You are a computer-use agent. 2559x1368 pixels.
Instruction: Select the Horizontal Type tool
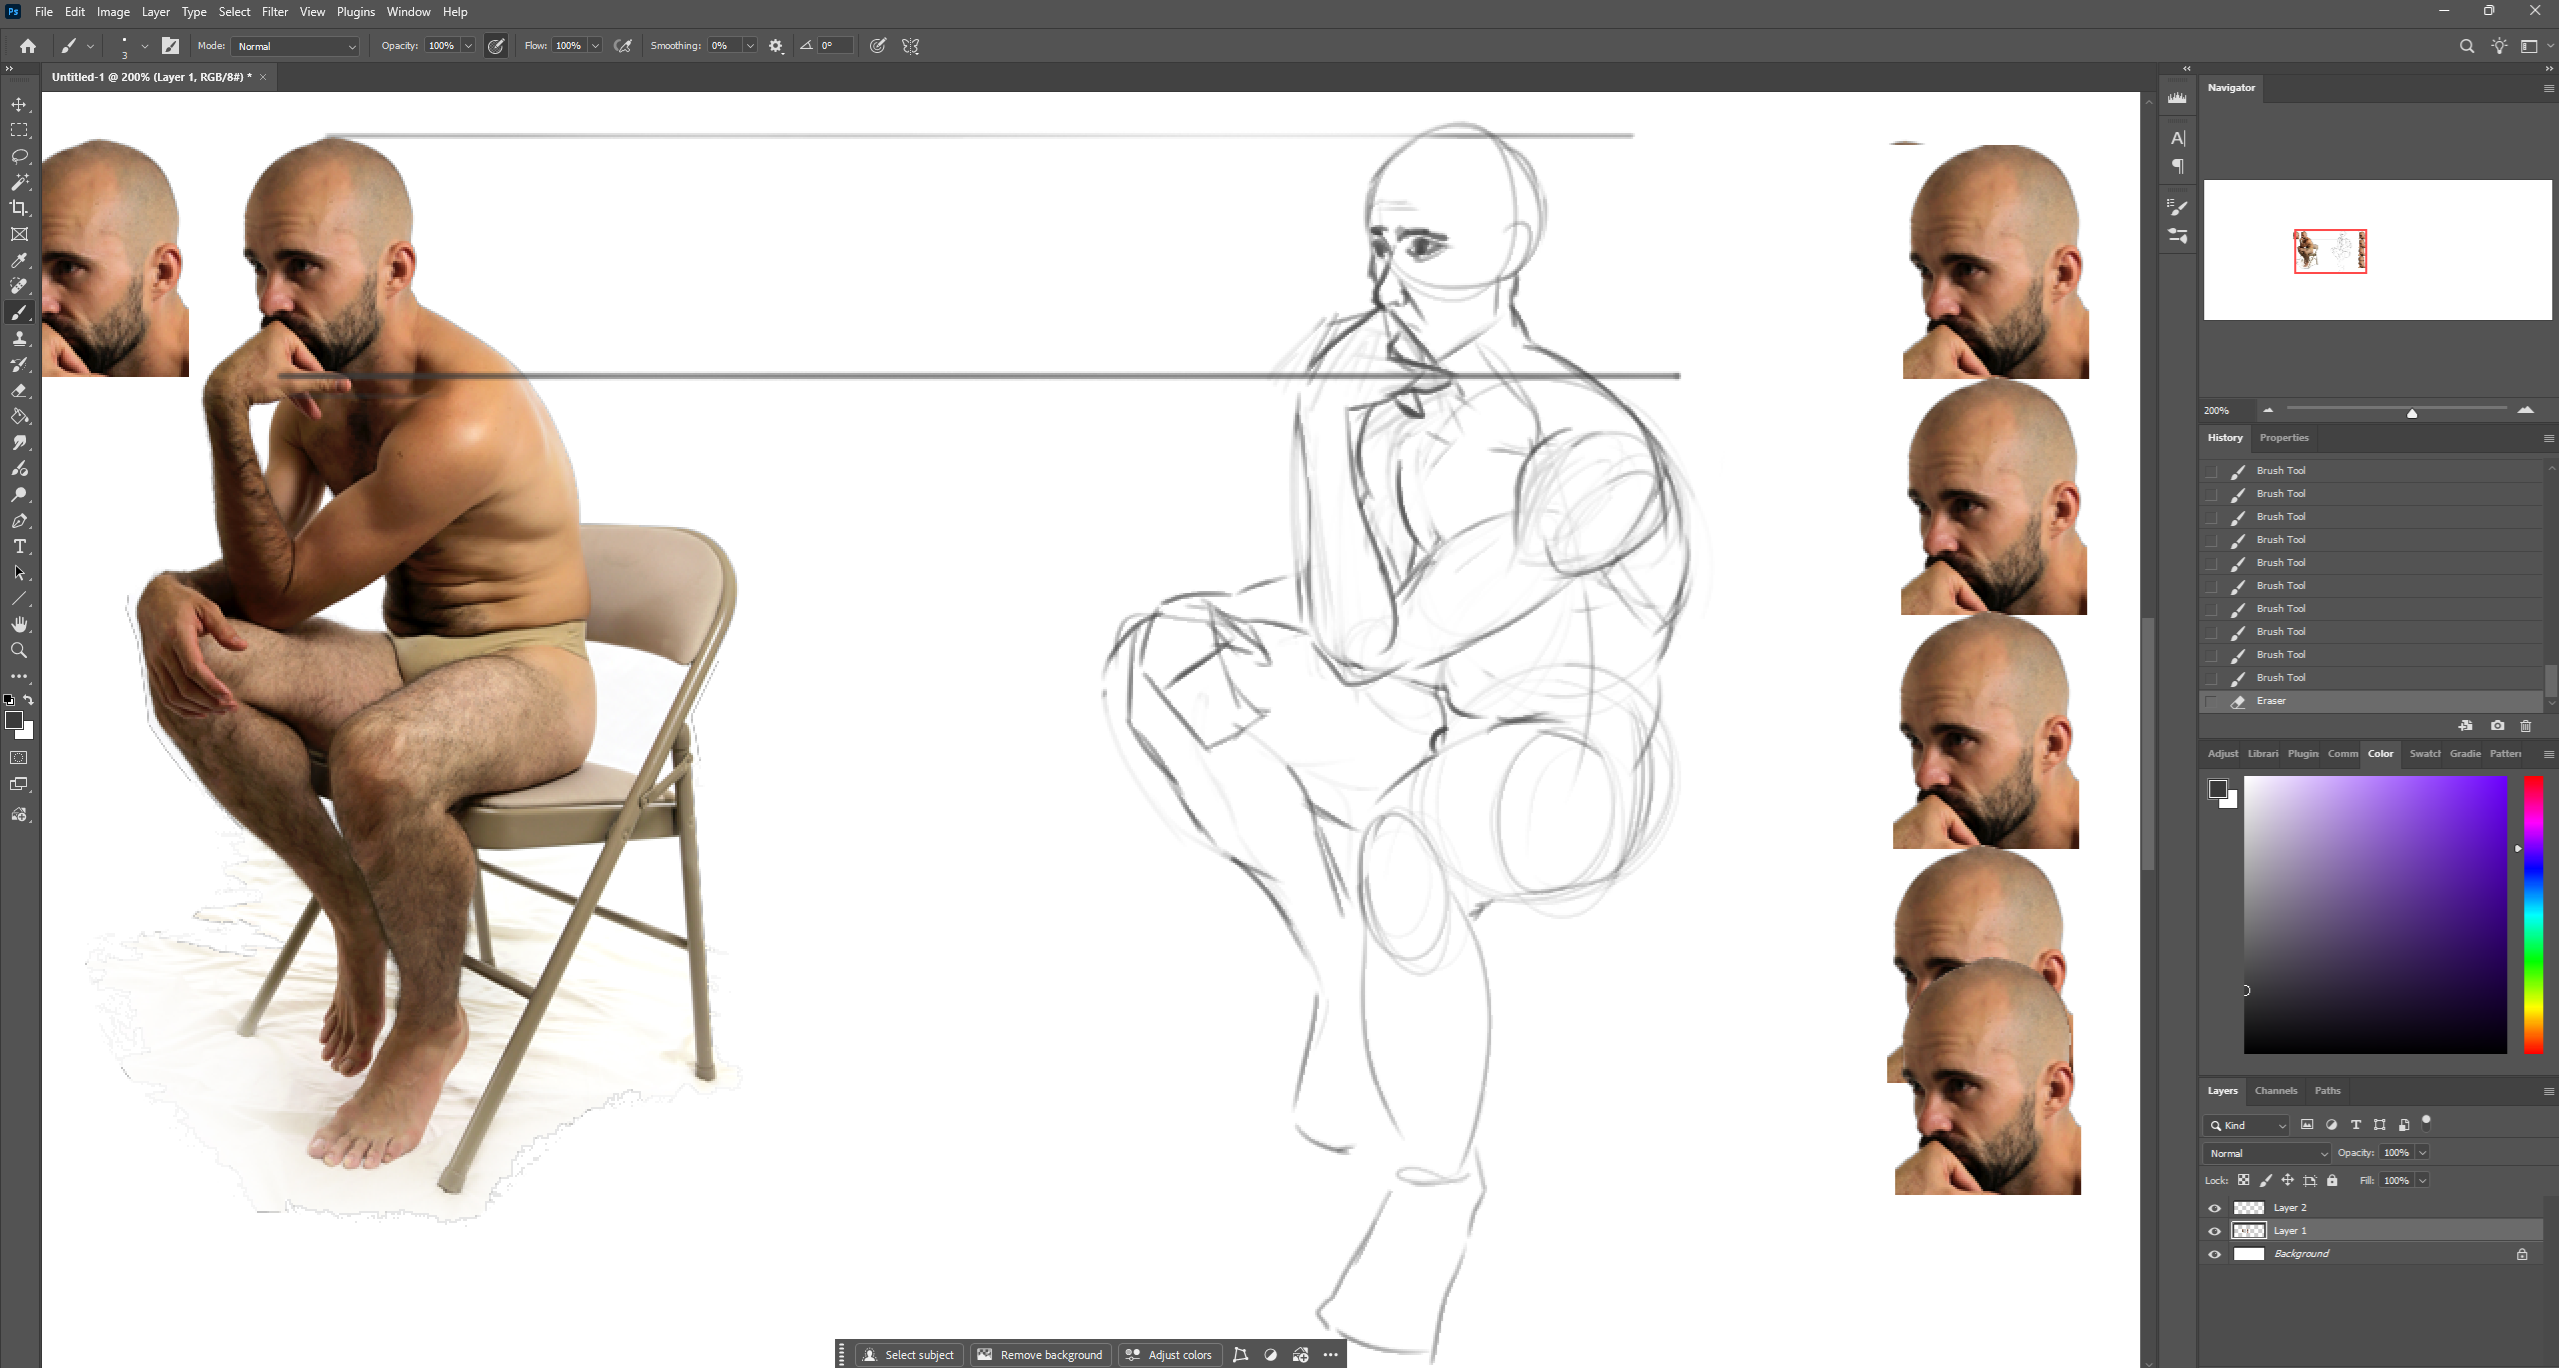pyautogui.click(x=19, y=547)
